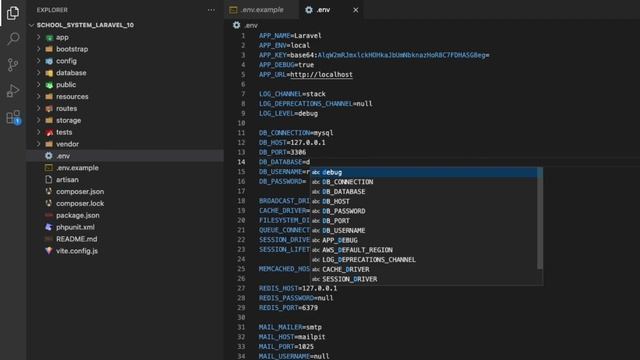Open the Extensions view icon

13,117
